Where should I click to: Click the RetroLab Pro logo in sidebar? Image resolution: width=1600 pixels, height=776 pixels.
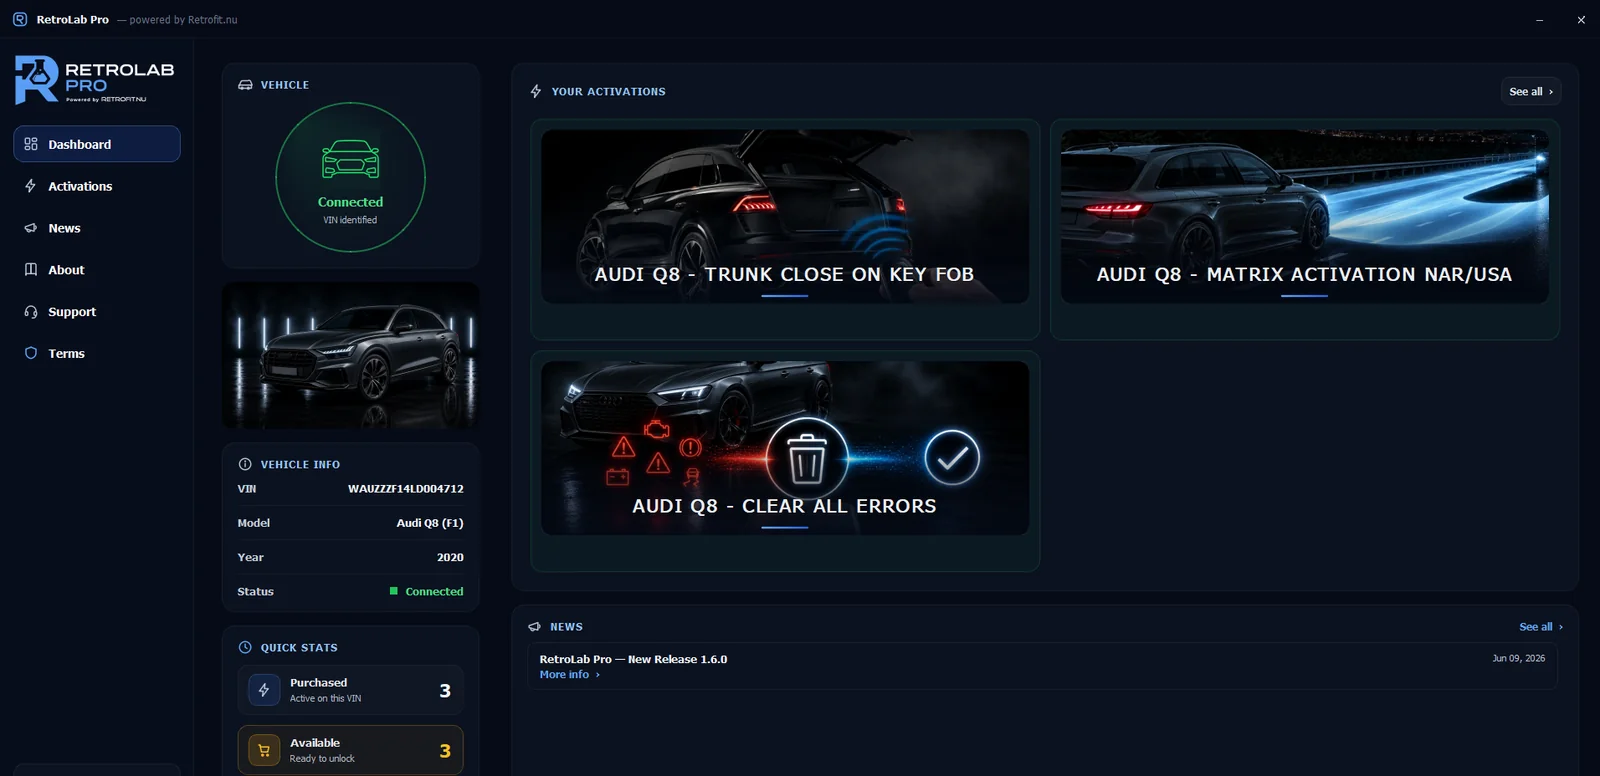(x=95, y=80)
